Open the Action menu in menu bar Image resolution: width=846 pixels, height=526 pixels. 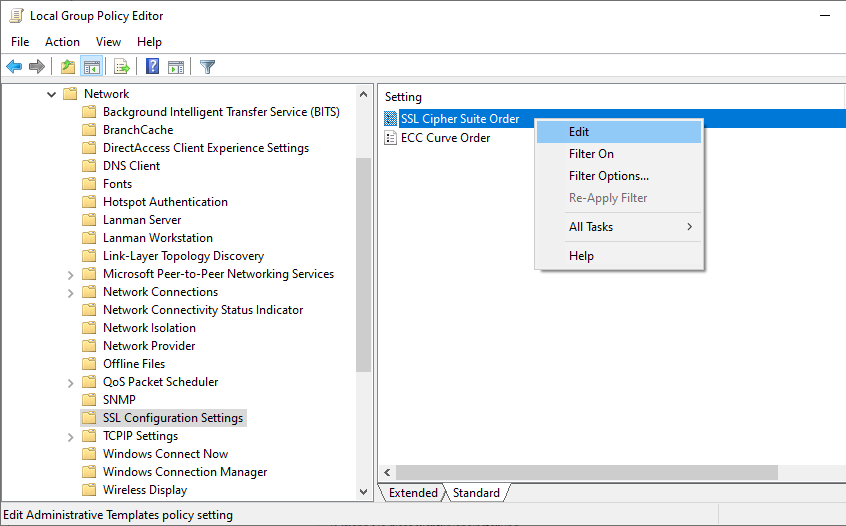[x=62, y=42]
